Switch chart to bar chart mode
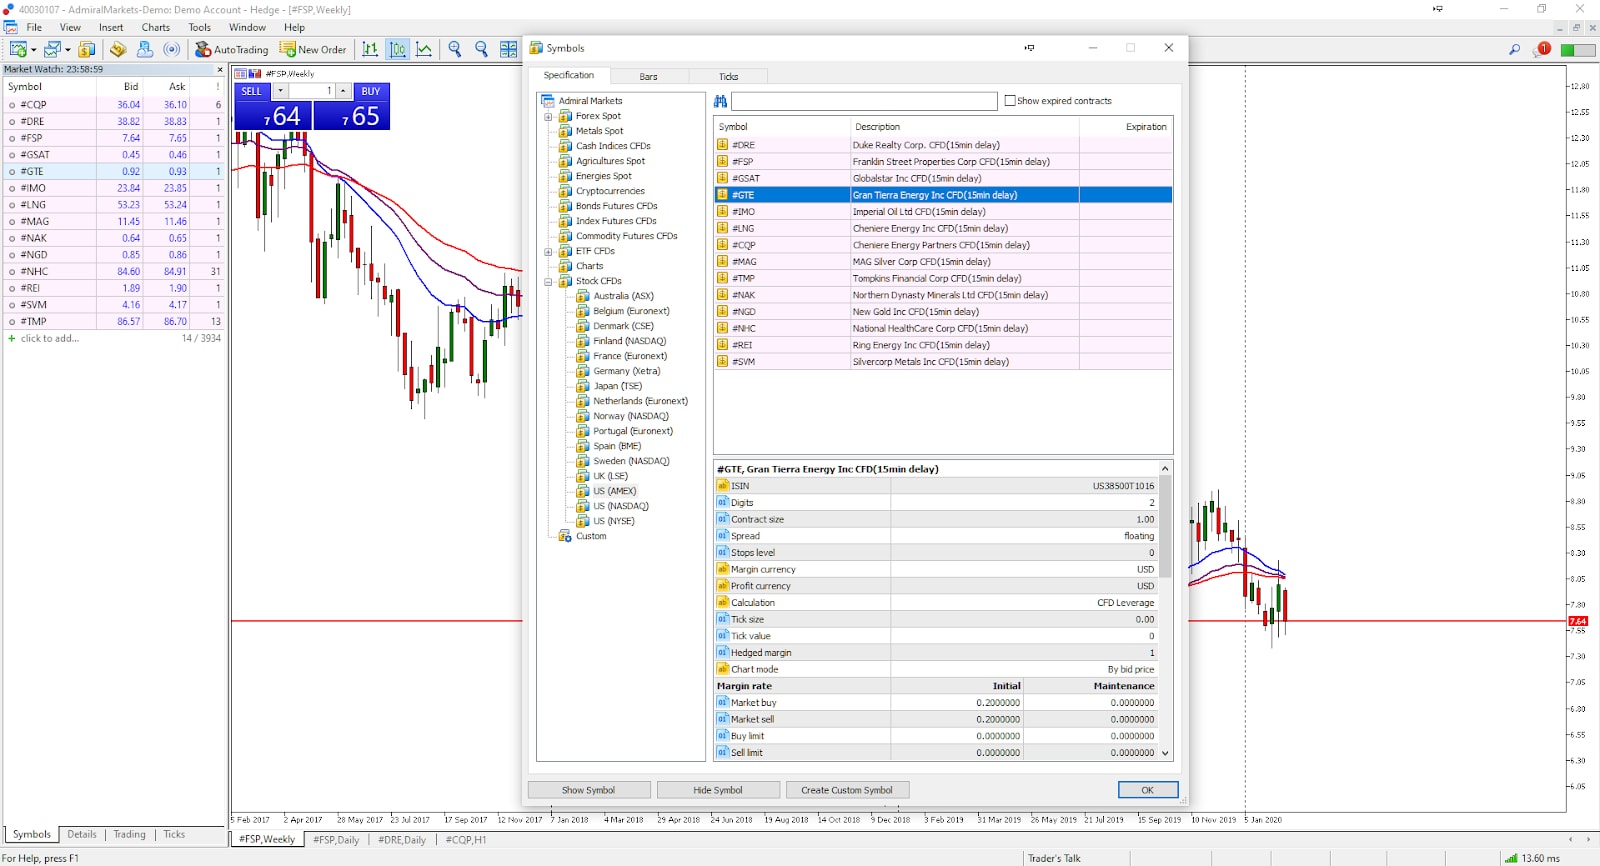The height and width of the screenshot is (866, 1600). pyautogui.click(x=370, y=49)
